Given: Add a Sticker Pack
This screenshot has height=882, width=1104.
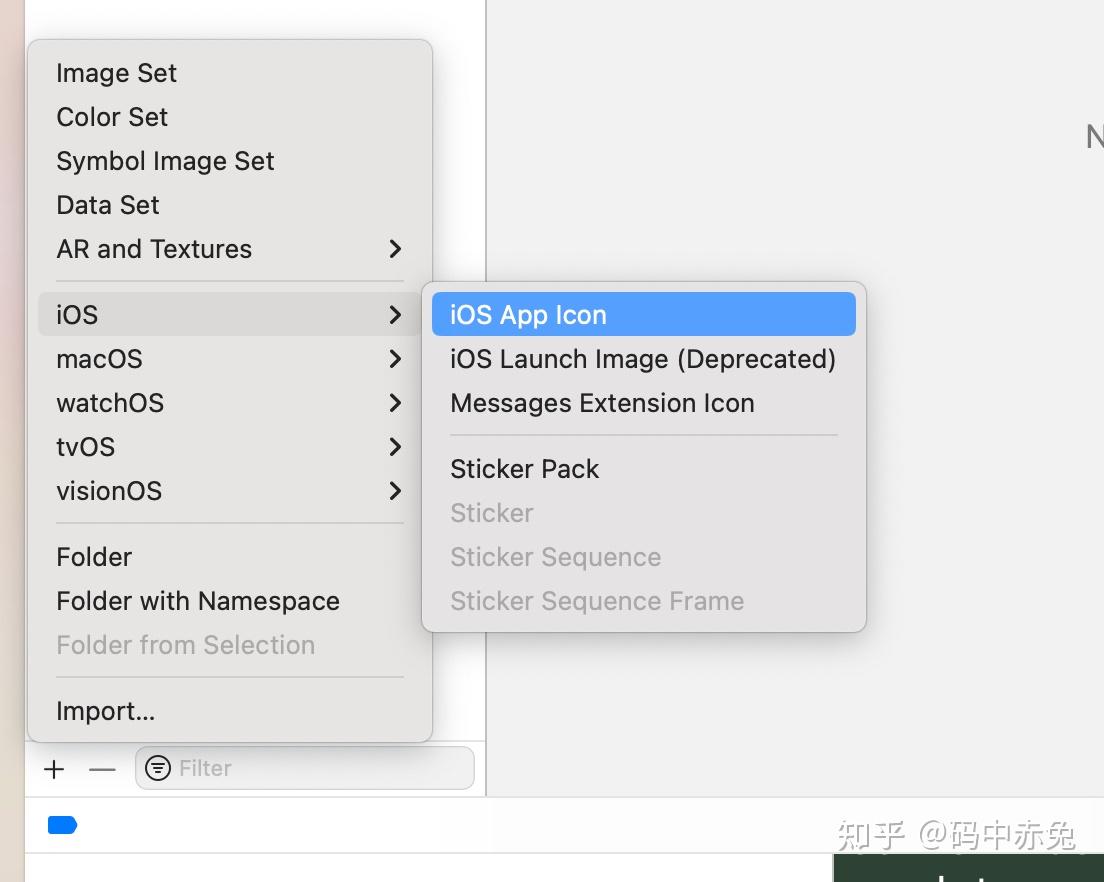Looking at the screenshot, I should point(644,469).
